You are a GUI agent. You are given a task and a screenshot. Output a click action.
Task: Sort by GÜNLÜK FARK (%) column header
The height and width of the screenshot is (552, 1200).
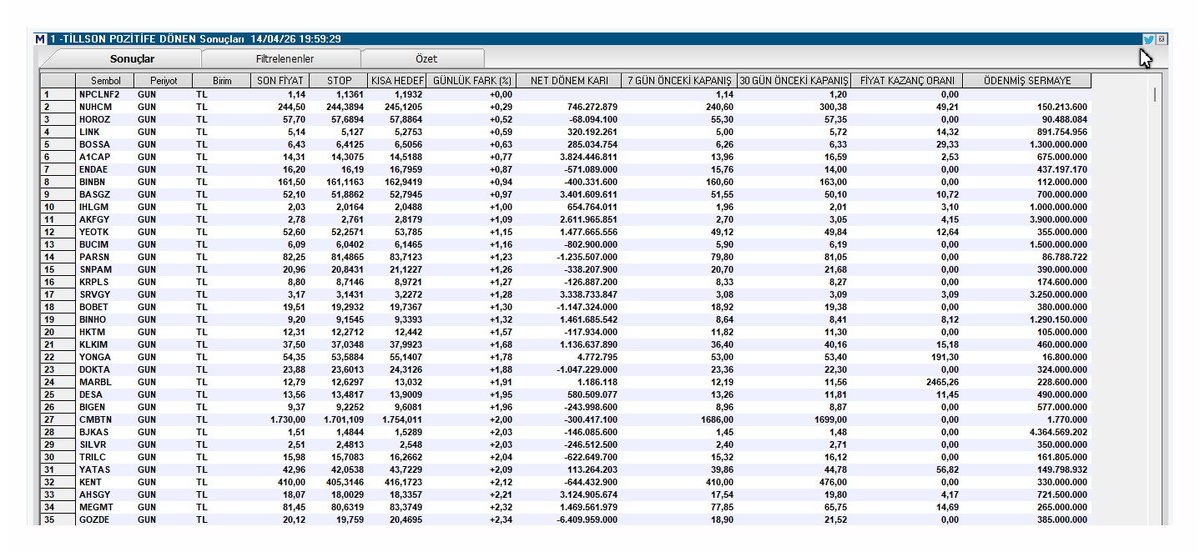tap(472, 80)
